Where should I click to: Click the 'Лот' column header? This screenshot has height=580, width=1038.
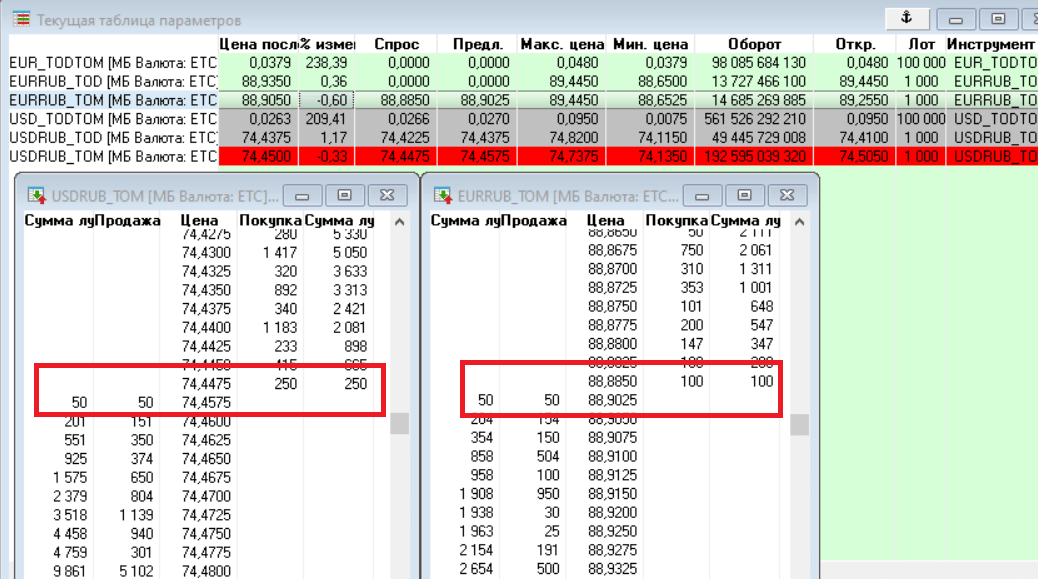(x=921, y=44)
